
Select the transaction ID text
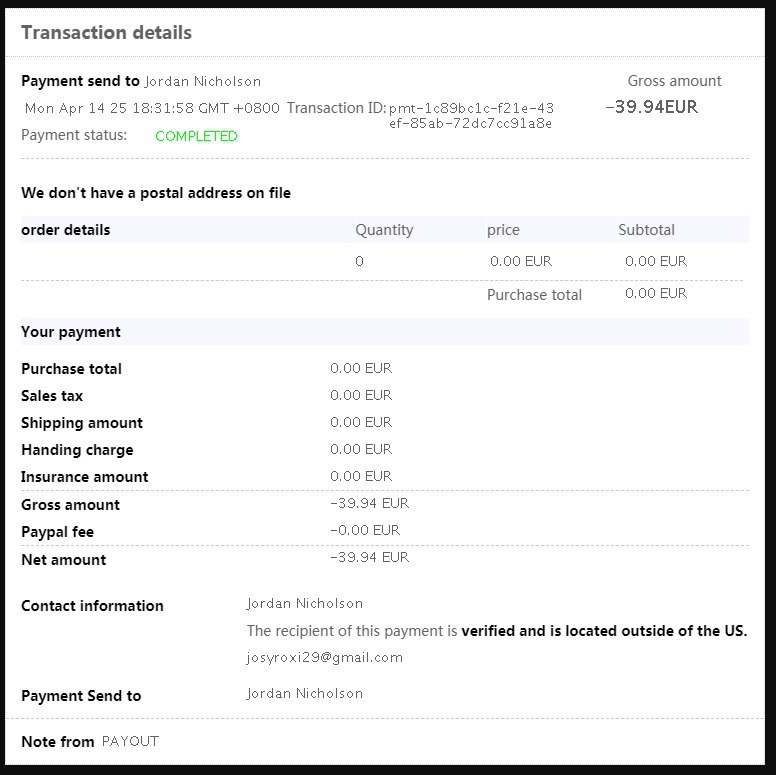[x=471, y=115]
